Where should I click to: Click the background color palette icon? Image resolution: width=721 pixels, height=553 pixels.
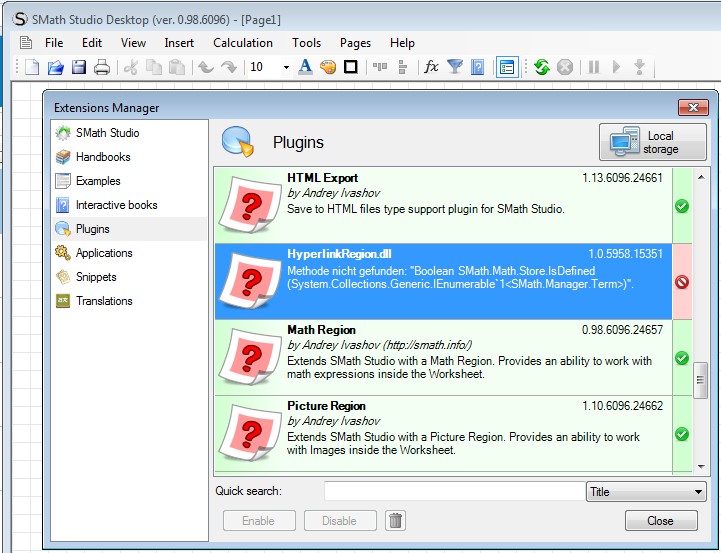(x=328, y=67)
